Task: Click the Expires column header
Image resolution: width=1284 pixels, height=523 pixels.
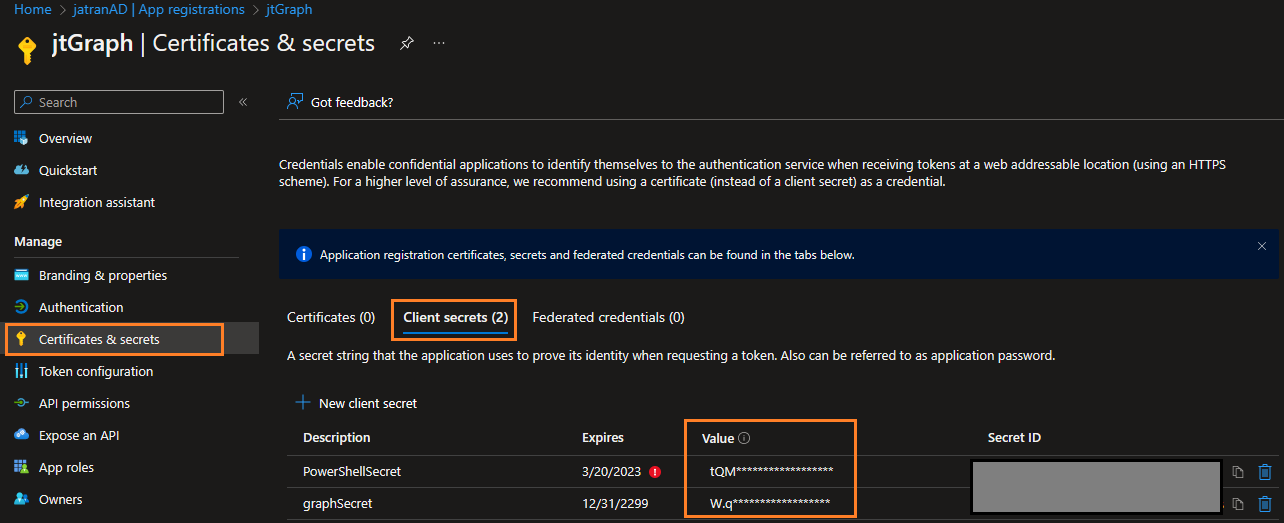Action: tap(603, 438)
